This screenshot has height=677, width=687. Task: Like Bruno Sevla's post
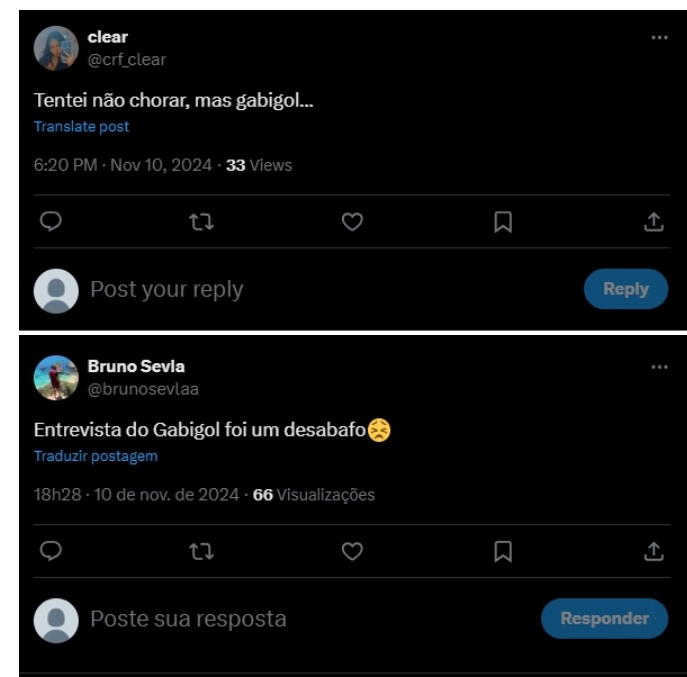(352, 551)
